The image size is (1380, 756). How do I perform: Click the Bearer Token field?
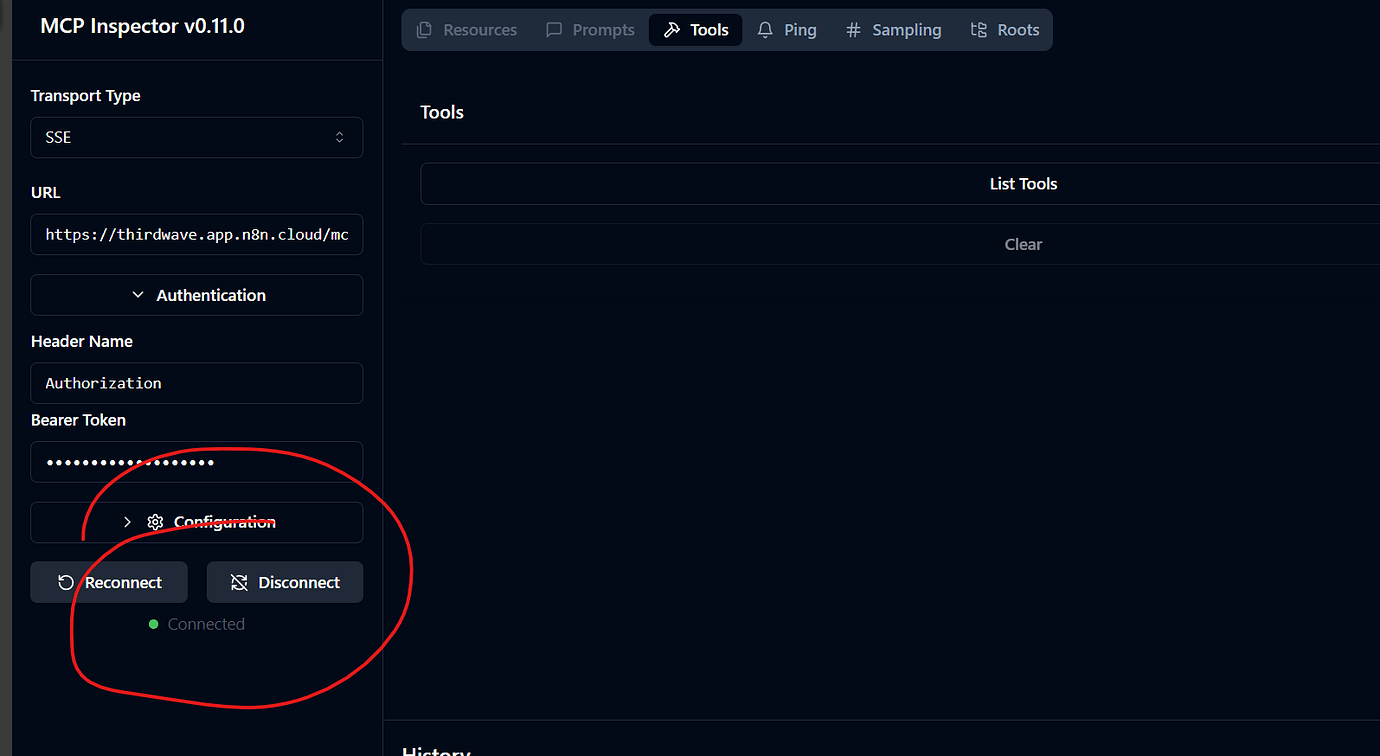coord(196,461)
